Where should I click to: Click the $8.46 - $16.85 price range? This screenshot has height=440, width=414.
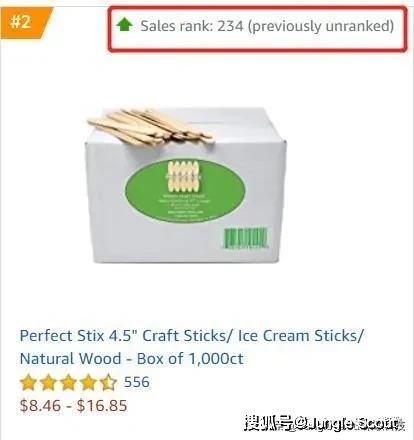[73, 406]
